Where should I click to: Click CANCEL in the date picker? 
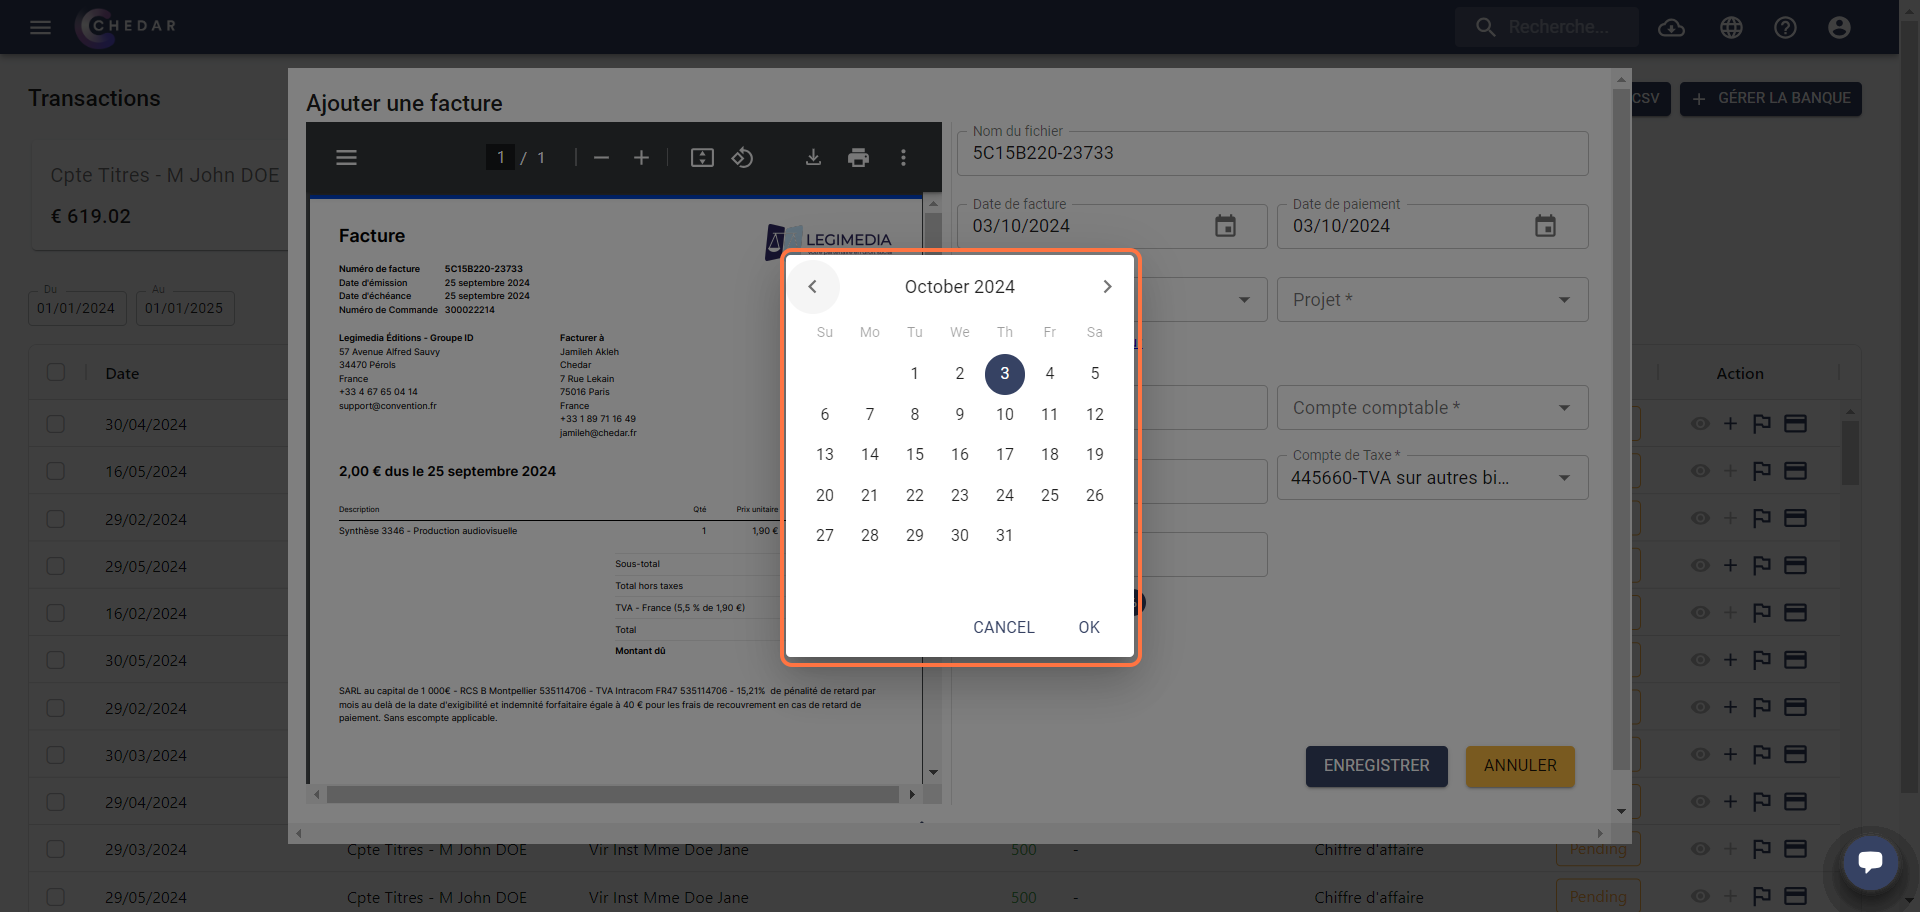(x=1004, y=627)
